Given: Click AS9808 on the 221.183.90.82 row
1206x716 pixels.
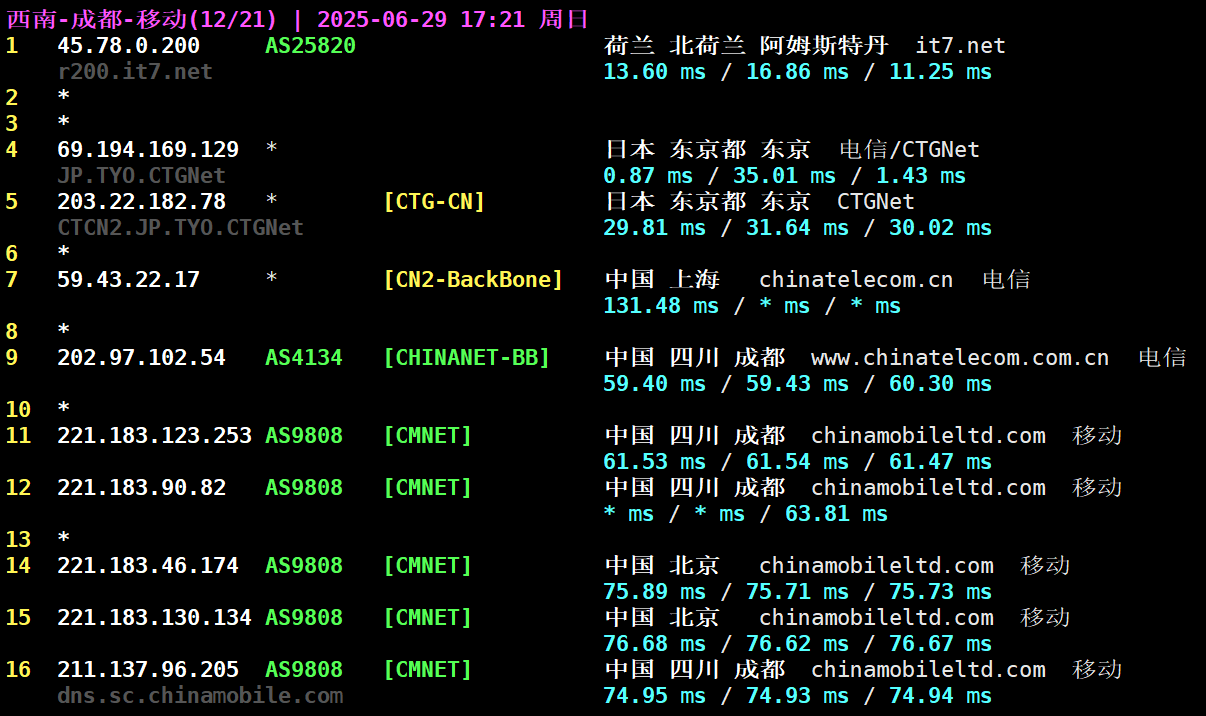Looking at the screenshot, I should coord(304,488).
